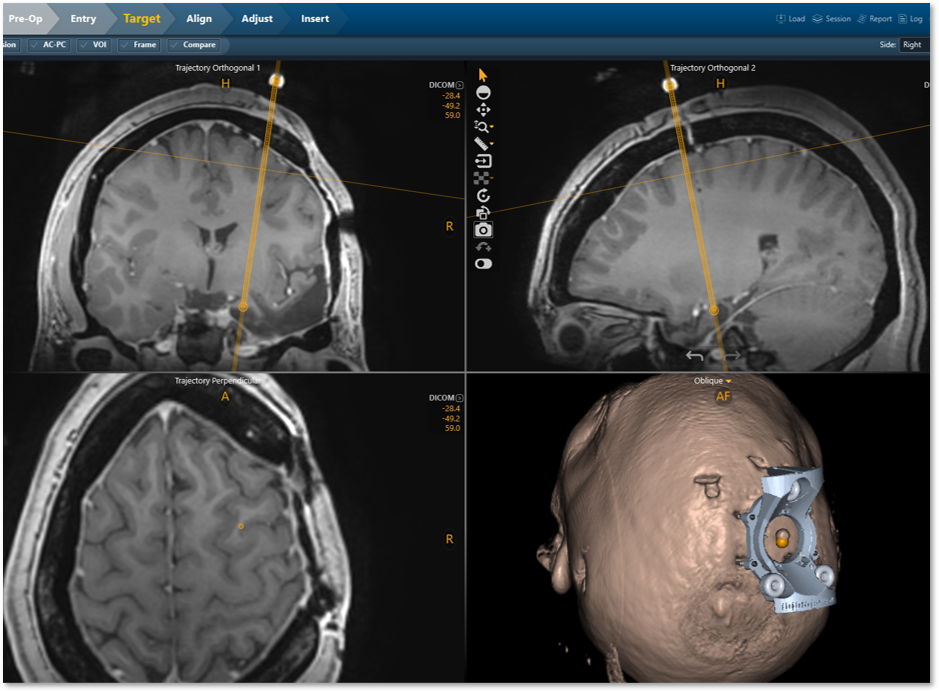939x691 pixels.
Task: Click the Trajectory Orthogonal 1 label
Action: point(217,68)
